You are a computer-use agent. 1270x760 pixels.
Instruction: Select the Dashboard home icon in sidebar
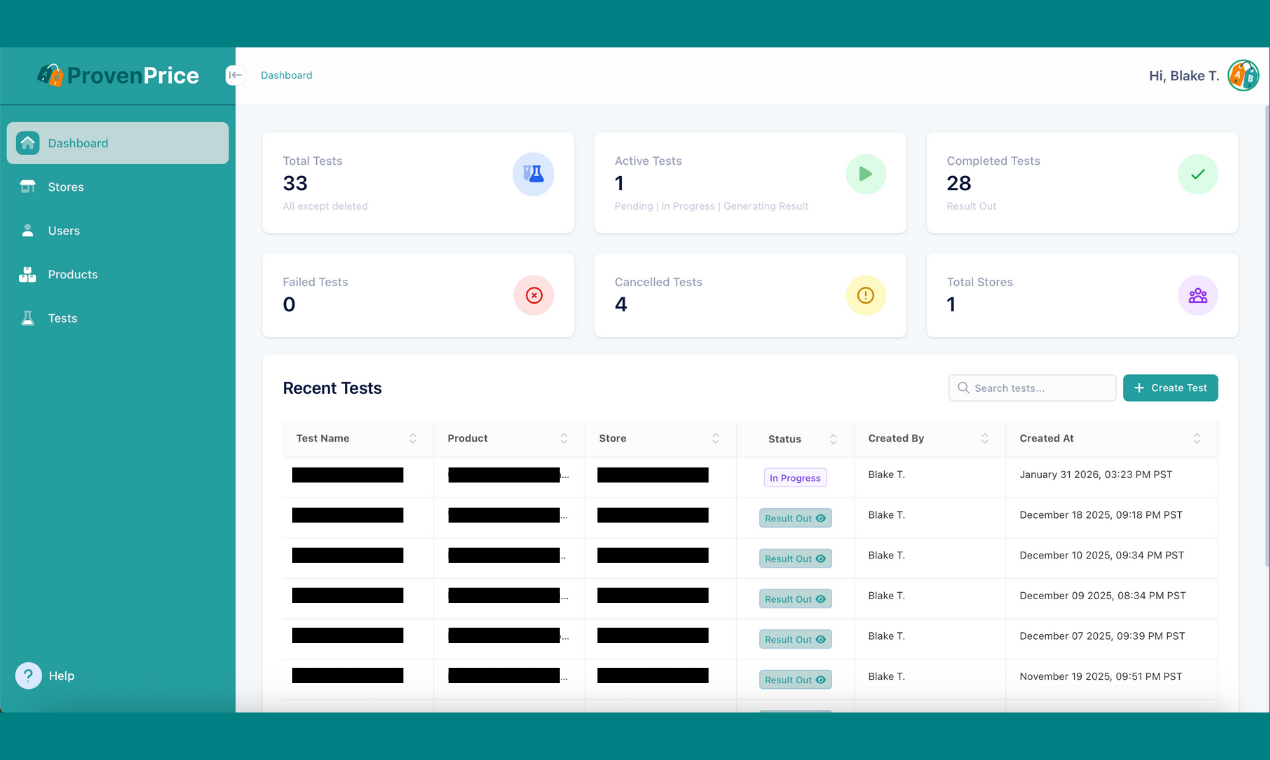(29, 142)
